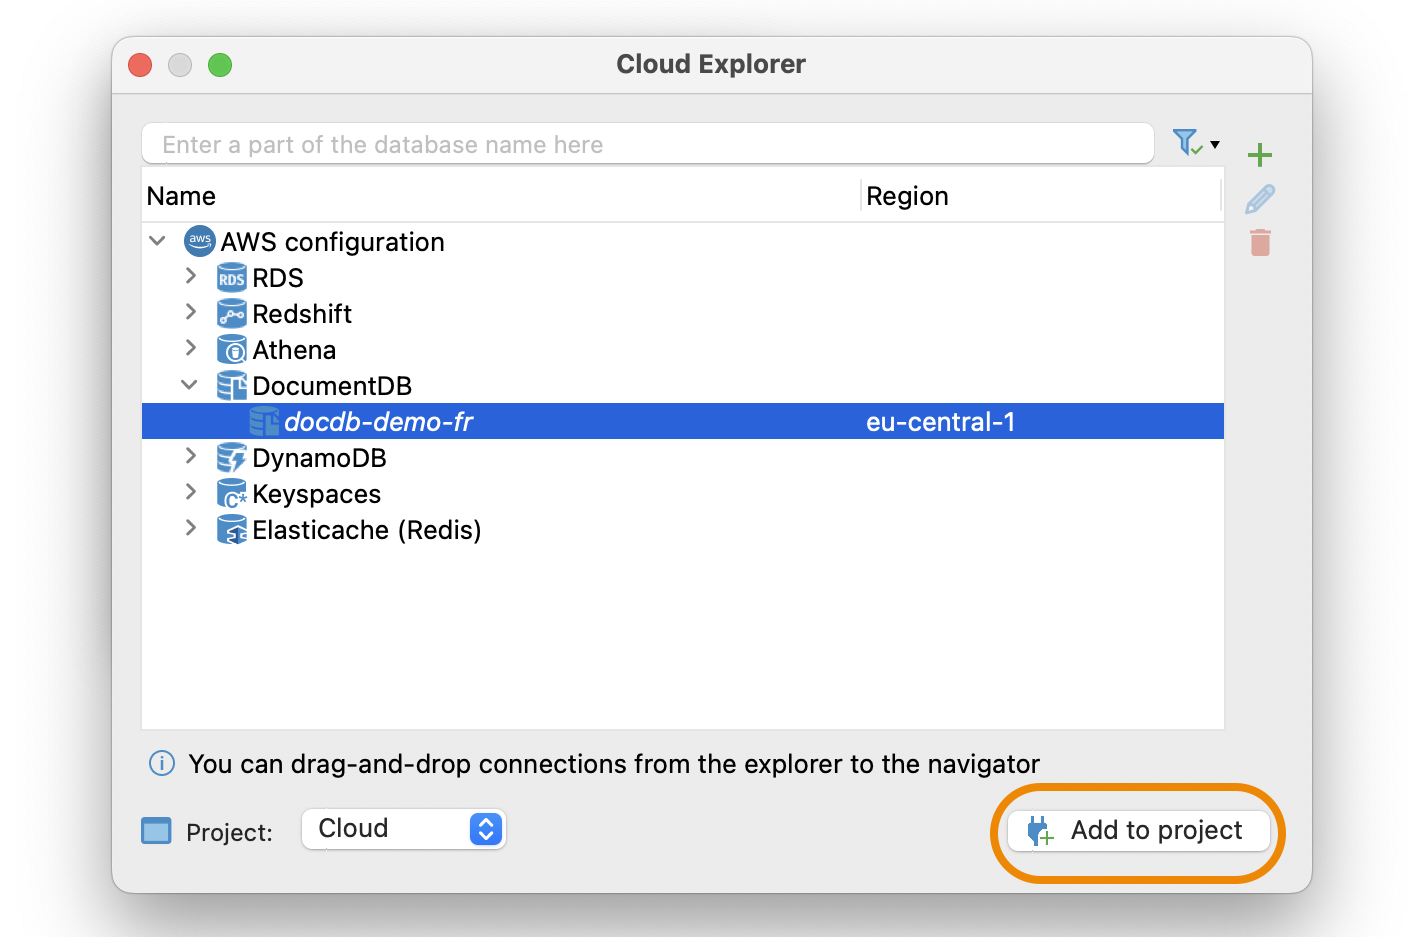Click the Add to project button
The image size is (1424, 937).
click(x=1138, y=830)
